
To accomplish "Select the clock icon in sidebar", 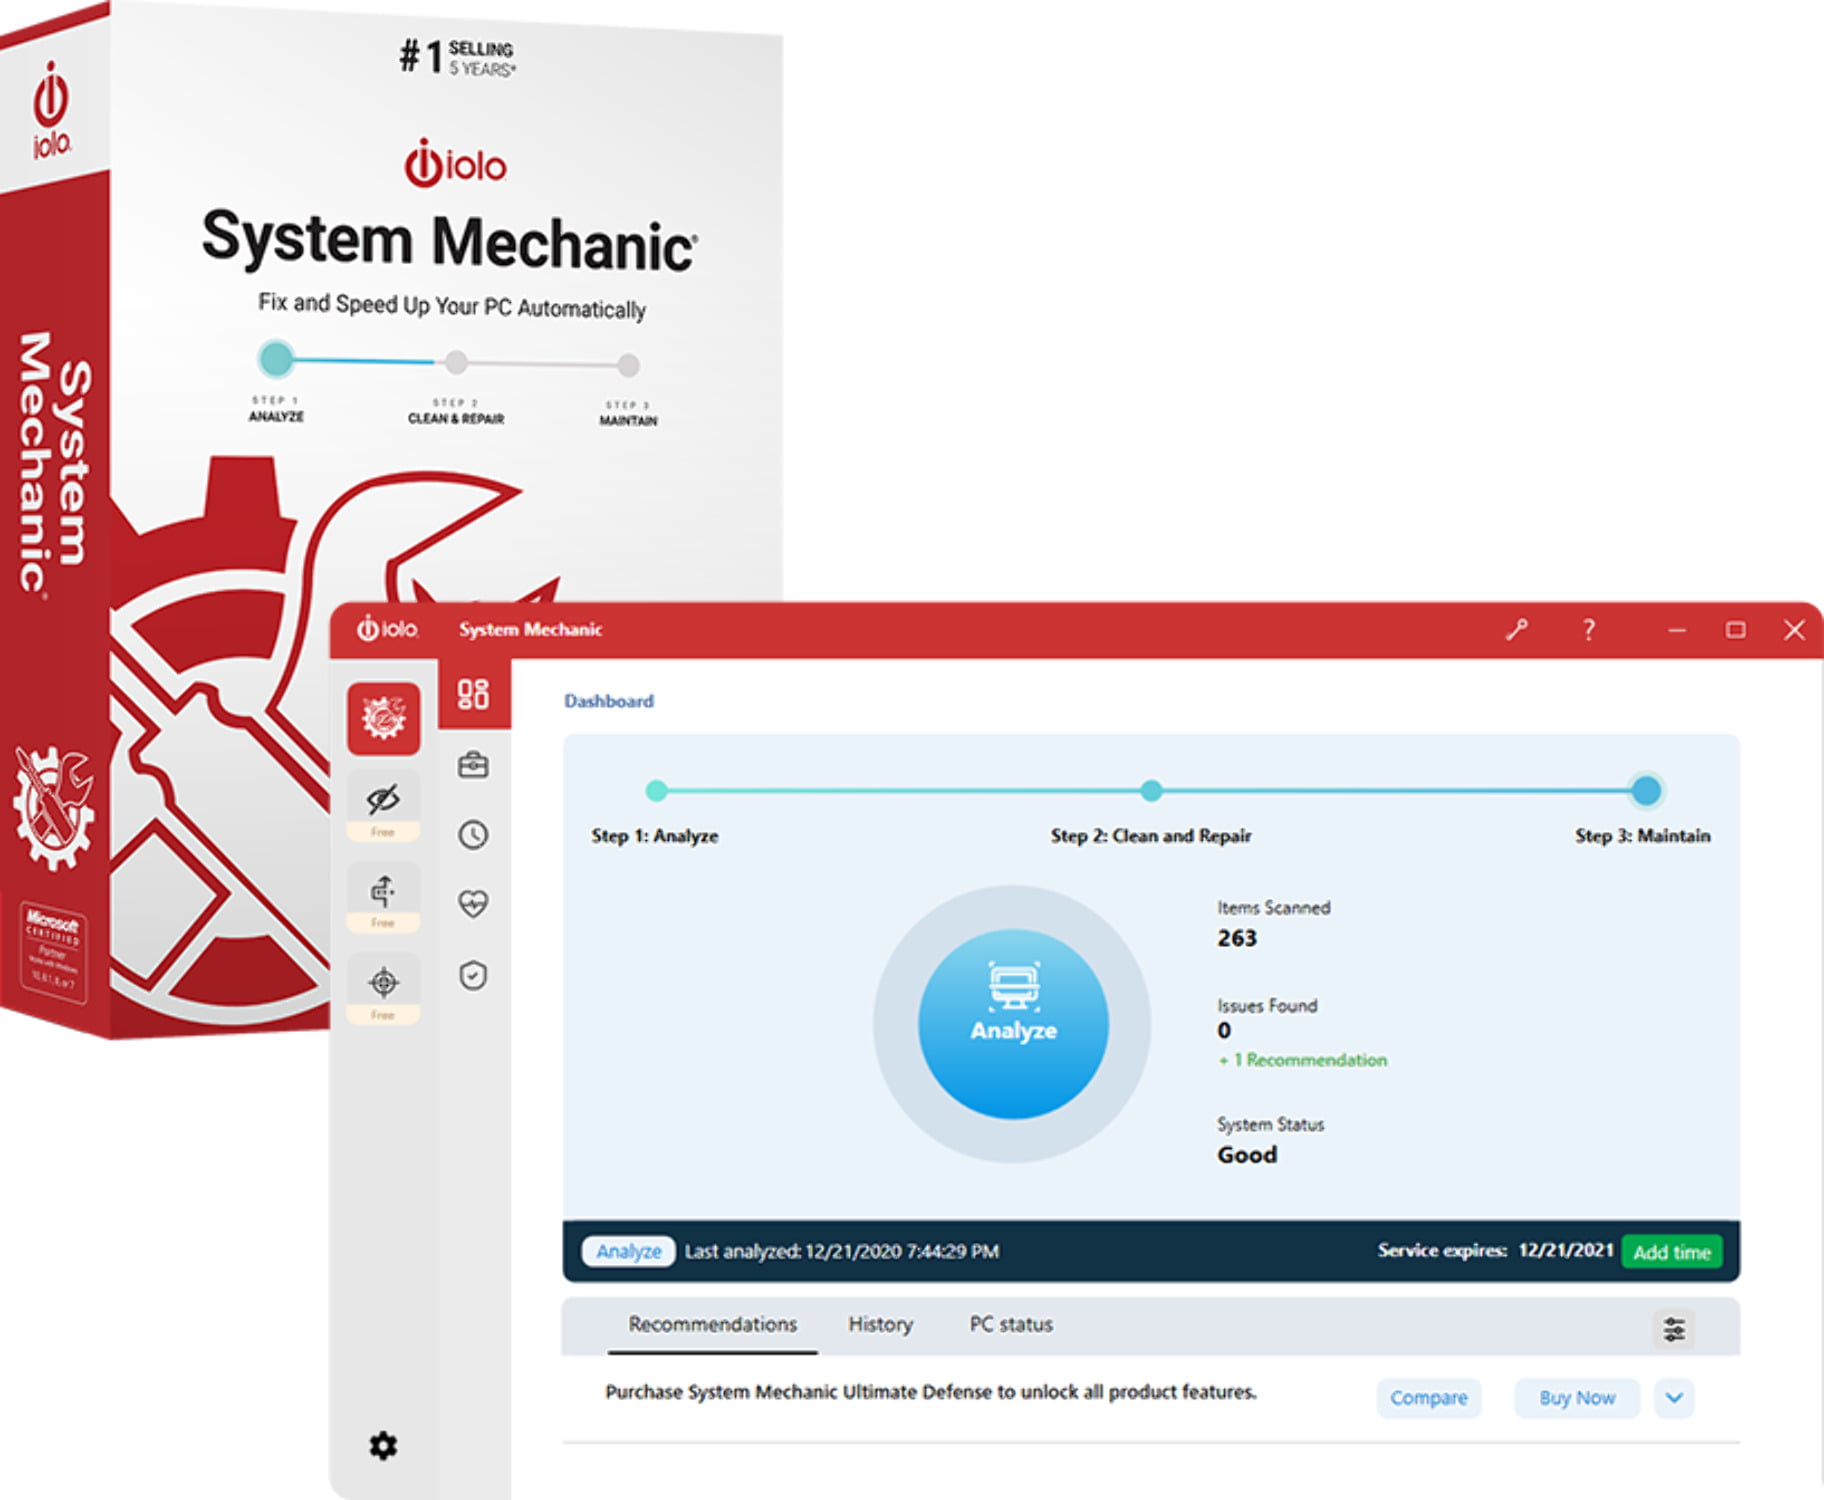I will (x=473, y=835).
